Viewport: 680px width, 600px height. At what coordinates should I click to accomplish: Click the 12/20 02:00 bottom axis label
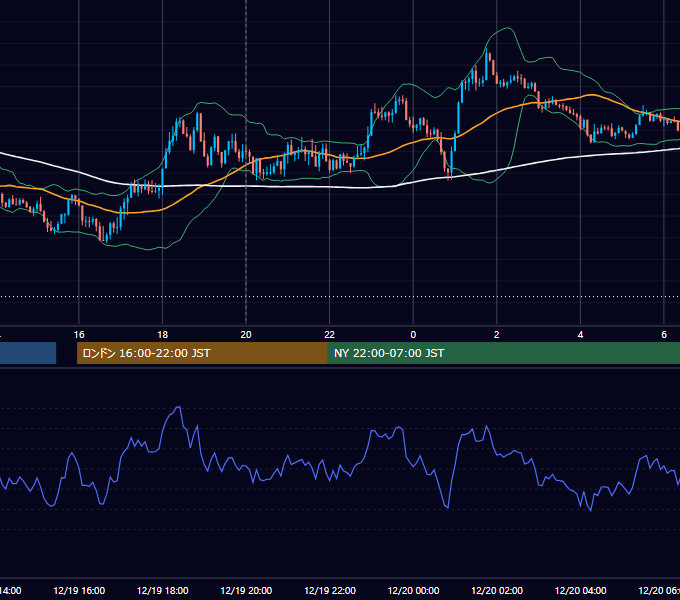[x=497, y=590]
